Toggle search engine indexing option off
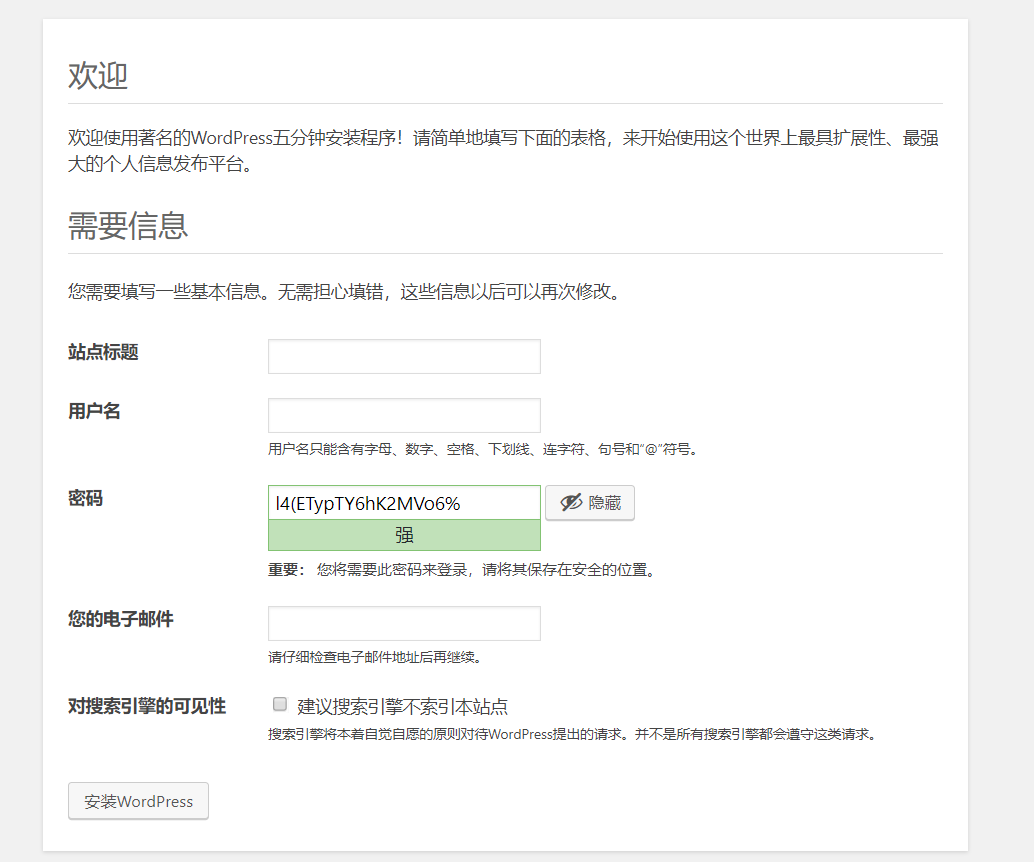Image resolution: width=1034 pixels, height=862 pixels. coord(280,704)
